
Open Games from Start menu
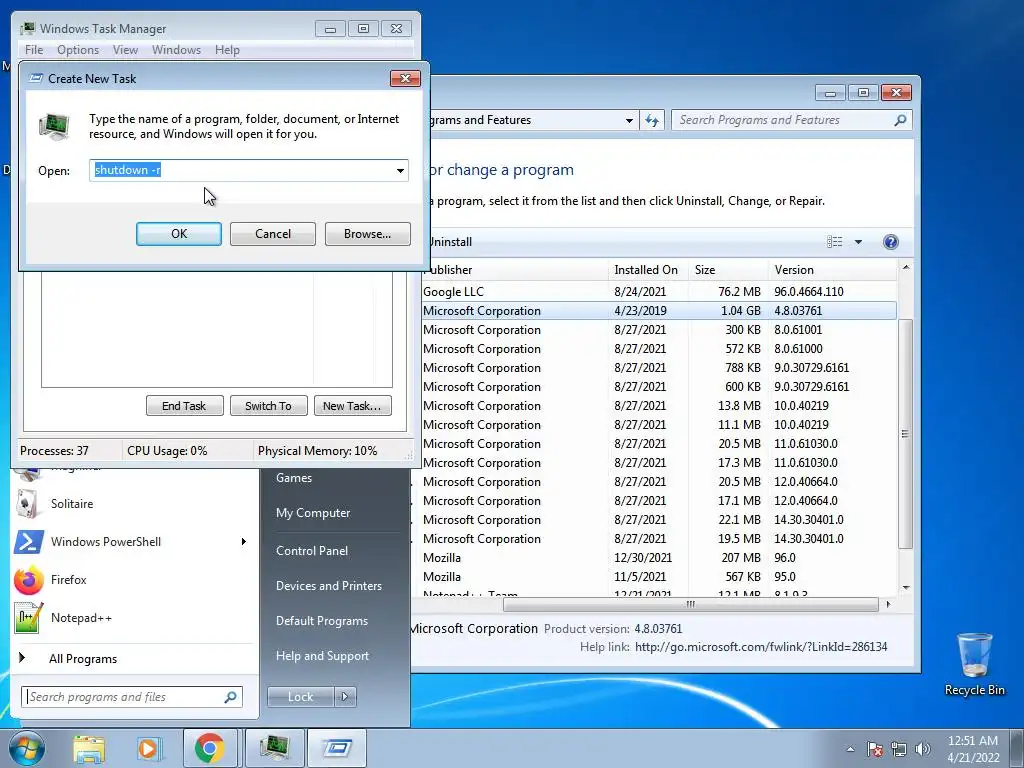coord(294,478)
